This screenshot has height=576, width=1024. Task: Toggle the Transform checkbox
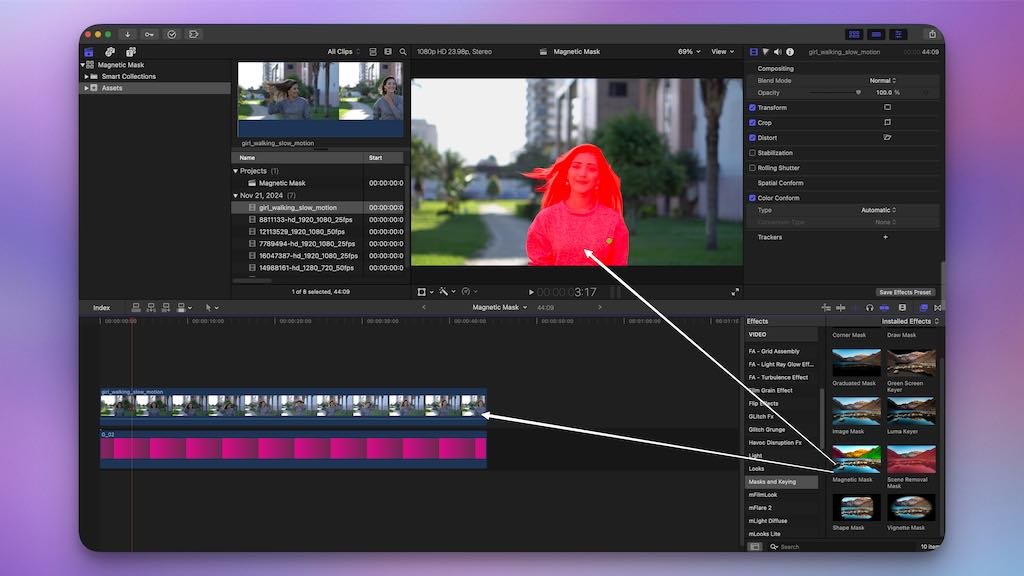click(x=752, y=107)
